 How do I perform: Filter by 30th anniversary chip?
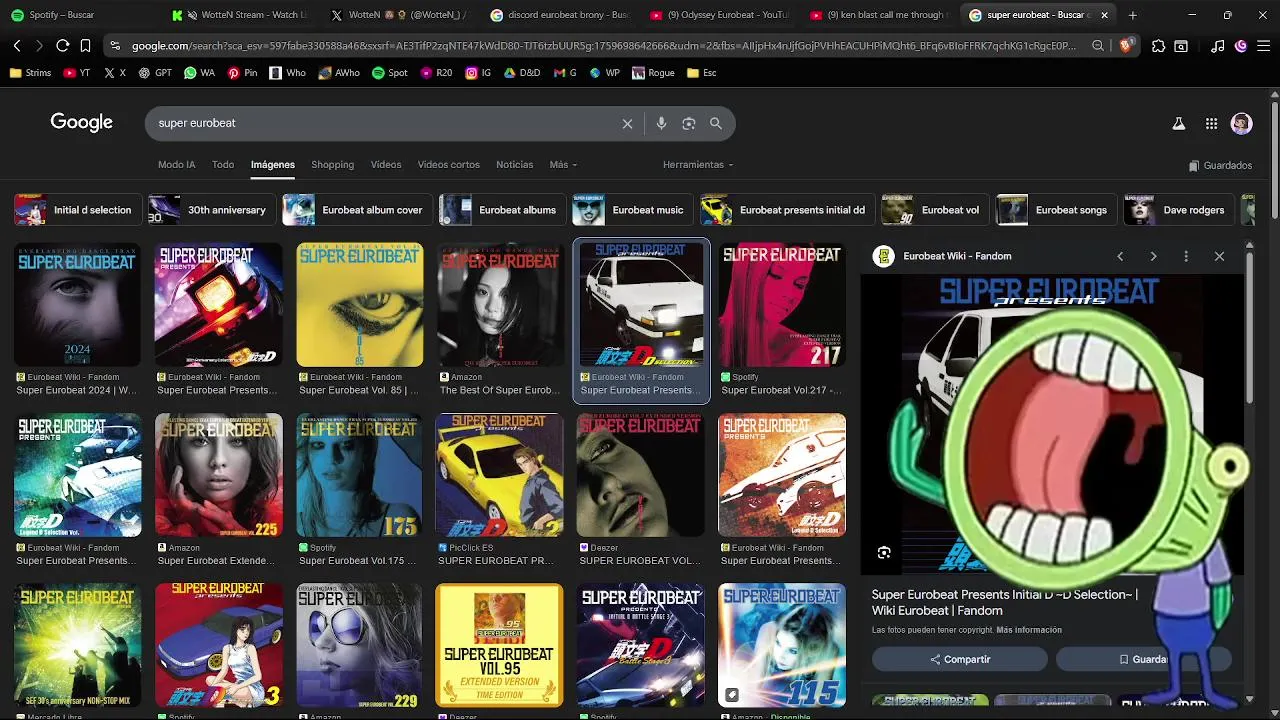210,210
